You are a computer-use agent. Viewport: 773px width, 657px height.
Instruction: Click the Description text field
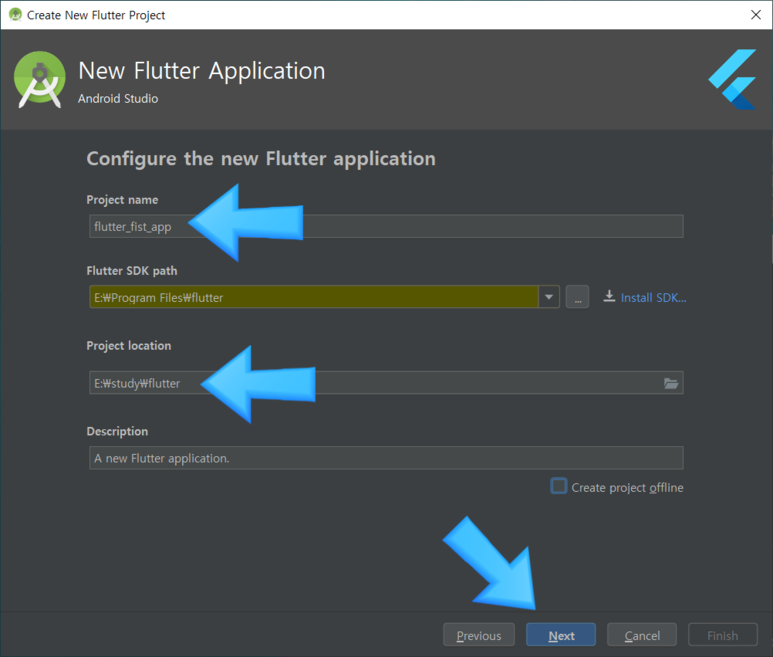pos(386,458)
